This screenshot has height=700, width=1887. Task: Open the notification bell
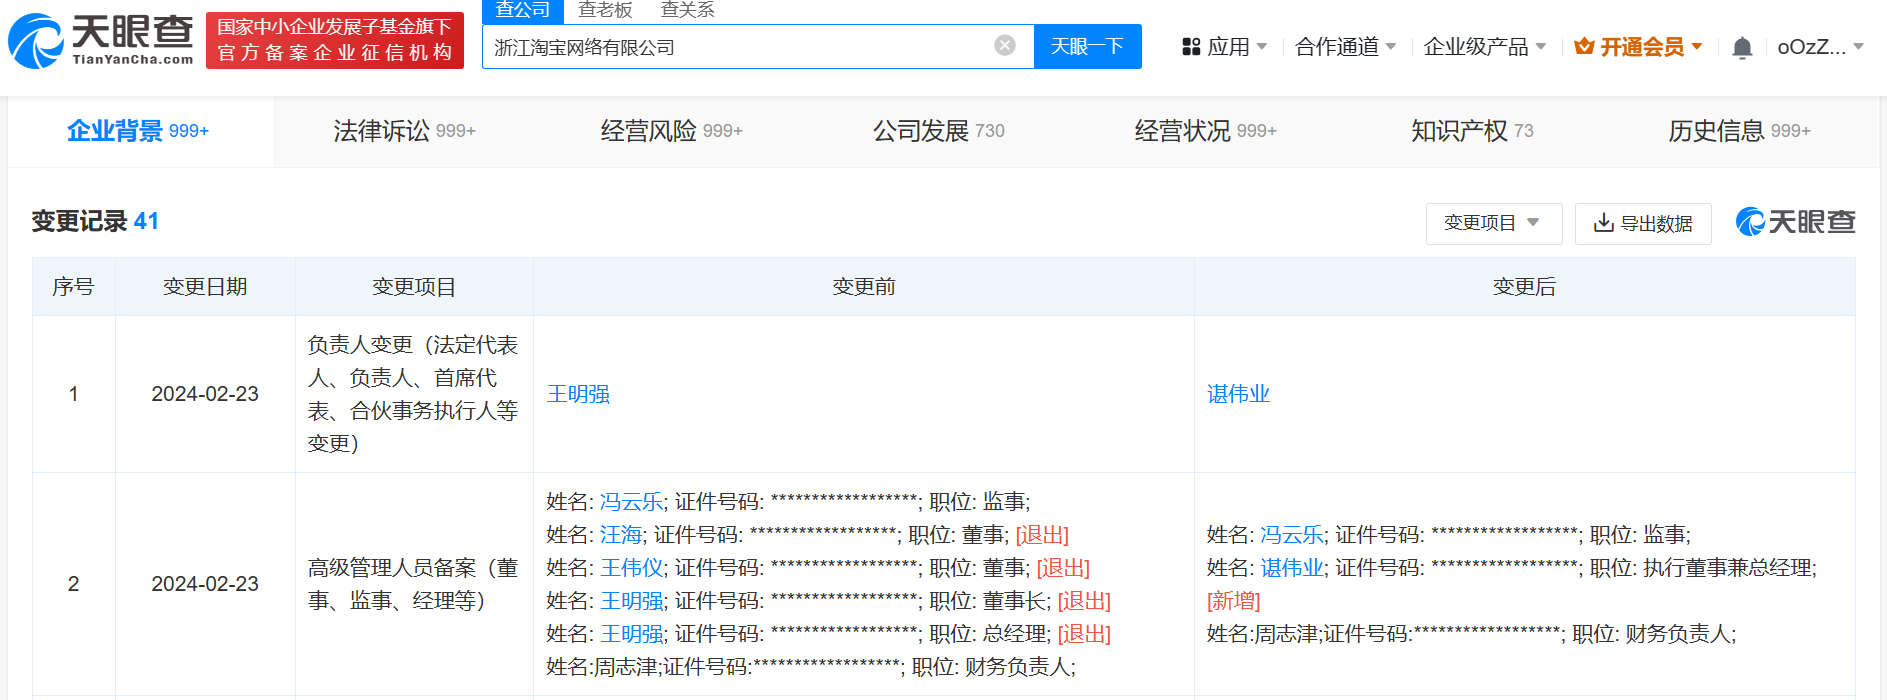coord(1742,48)
